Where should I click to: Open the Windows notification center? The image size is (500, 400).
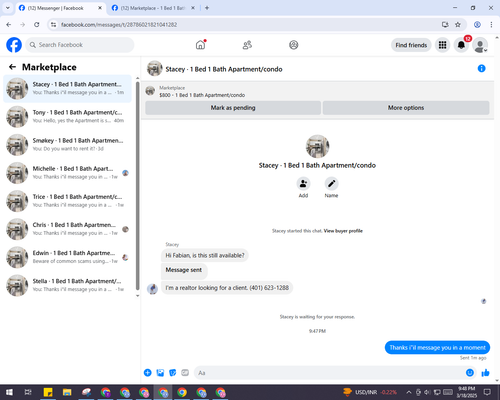coord(487,392)
